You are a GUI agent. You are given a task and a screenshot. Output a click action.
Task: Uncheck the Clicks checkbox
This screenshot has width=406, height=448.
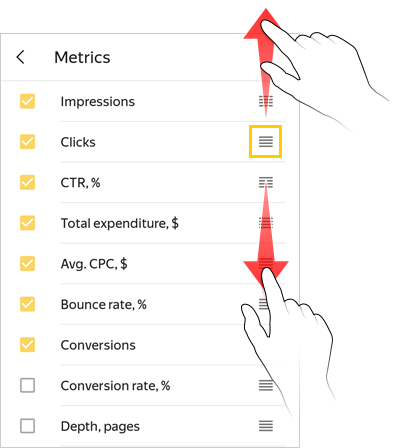click(27, 142)
